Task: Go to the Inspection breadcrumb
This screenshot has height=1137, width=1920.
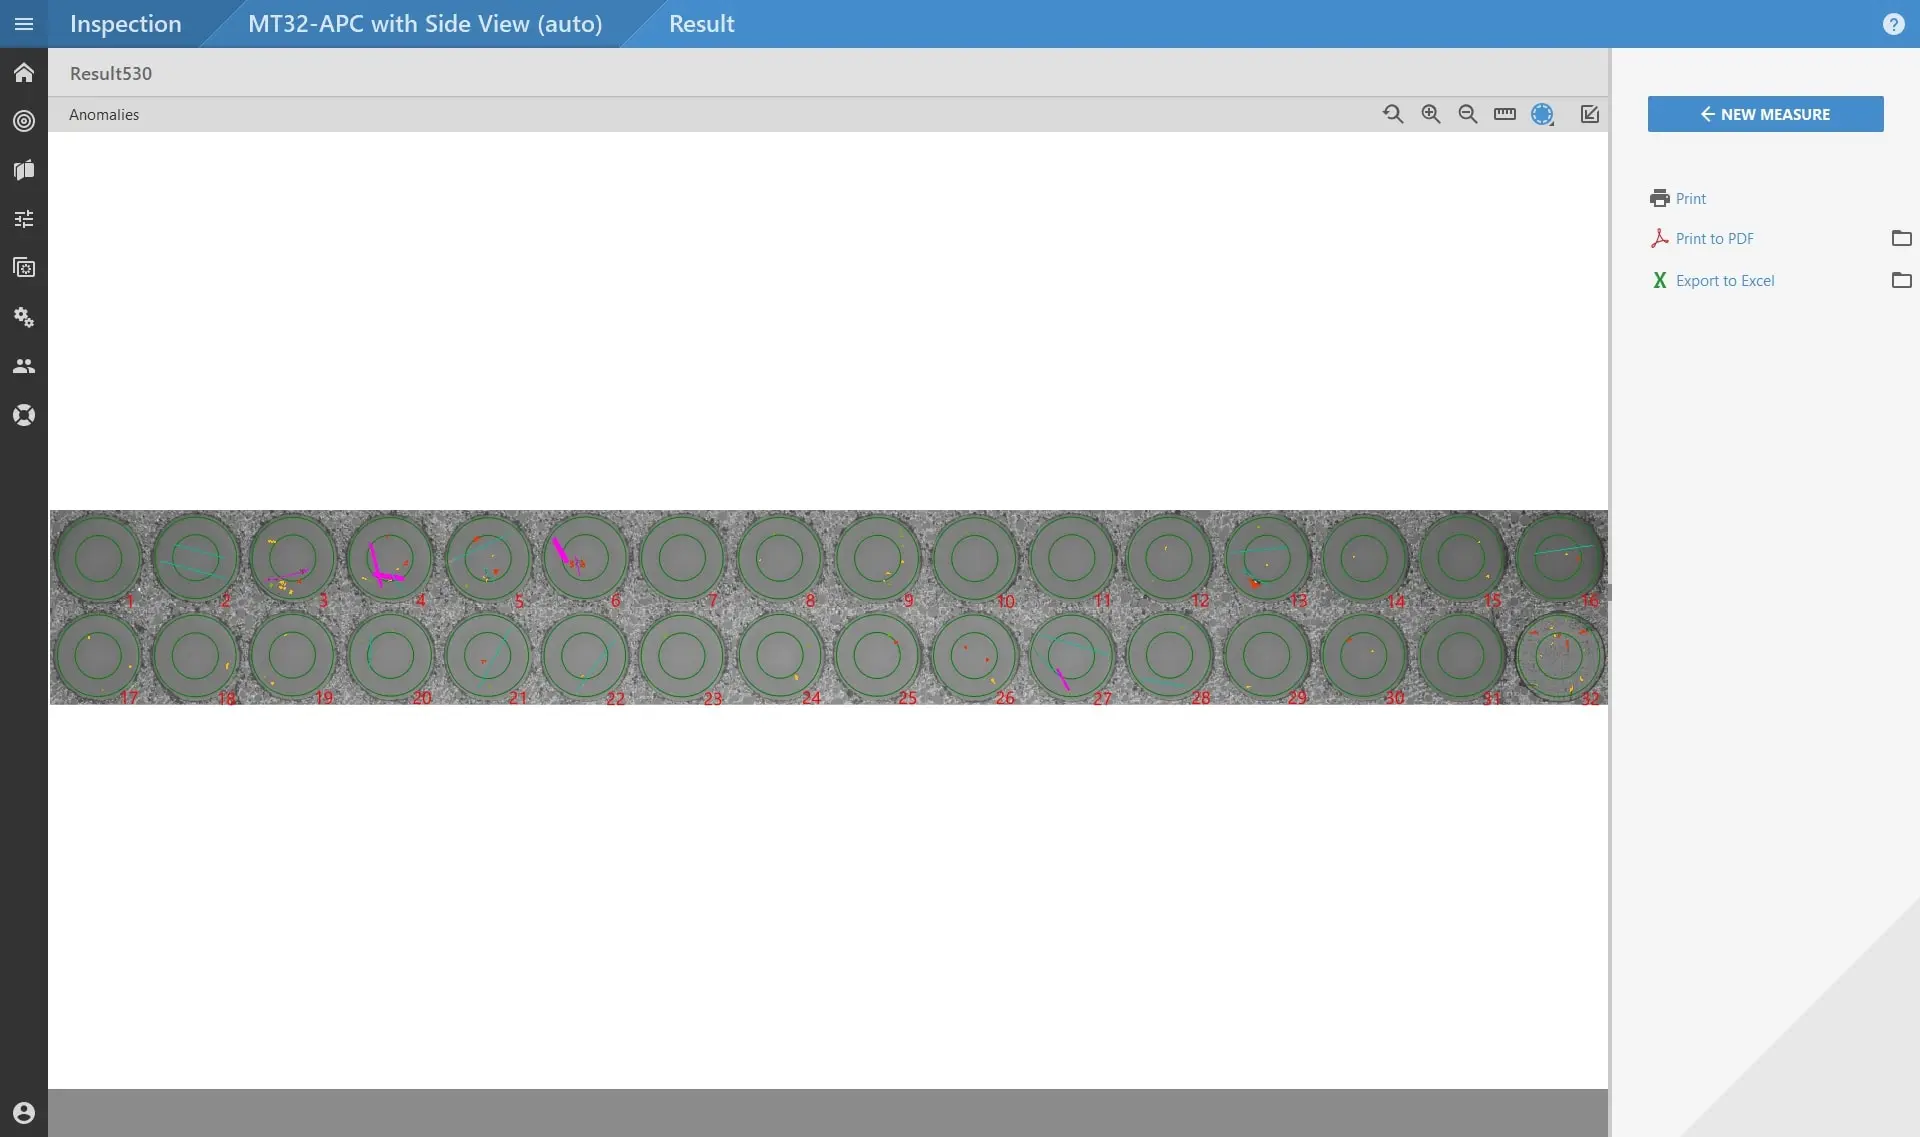Action: (x=125, y=23)
